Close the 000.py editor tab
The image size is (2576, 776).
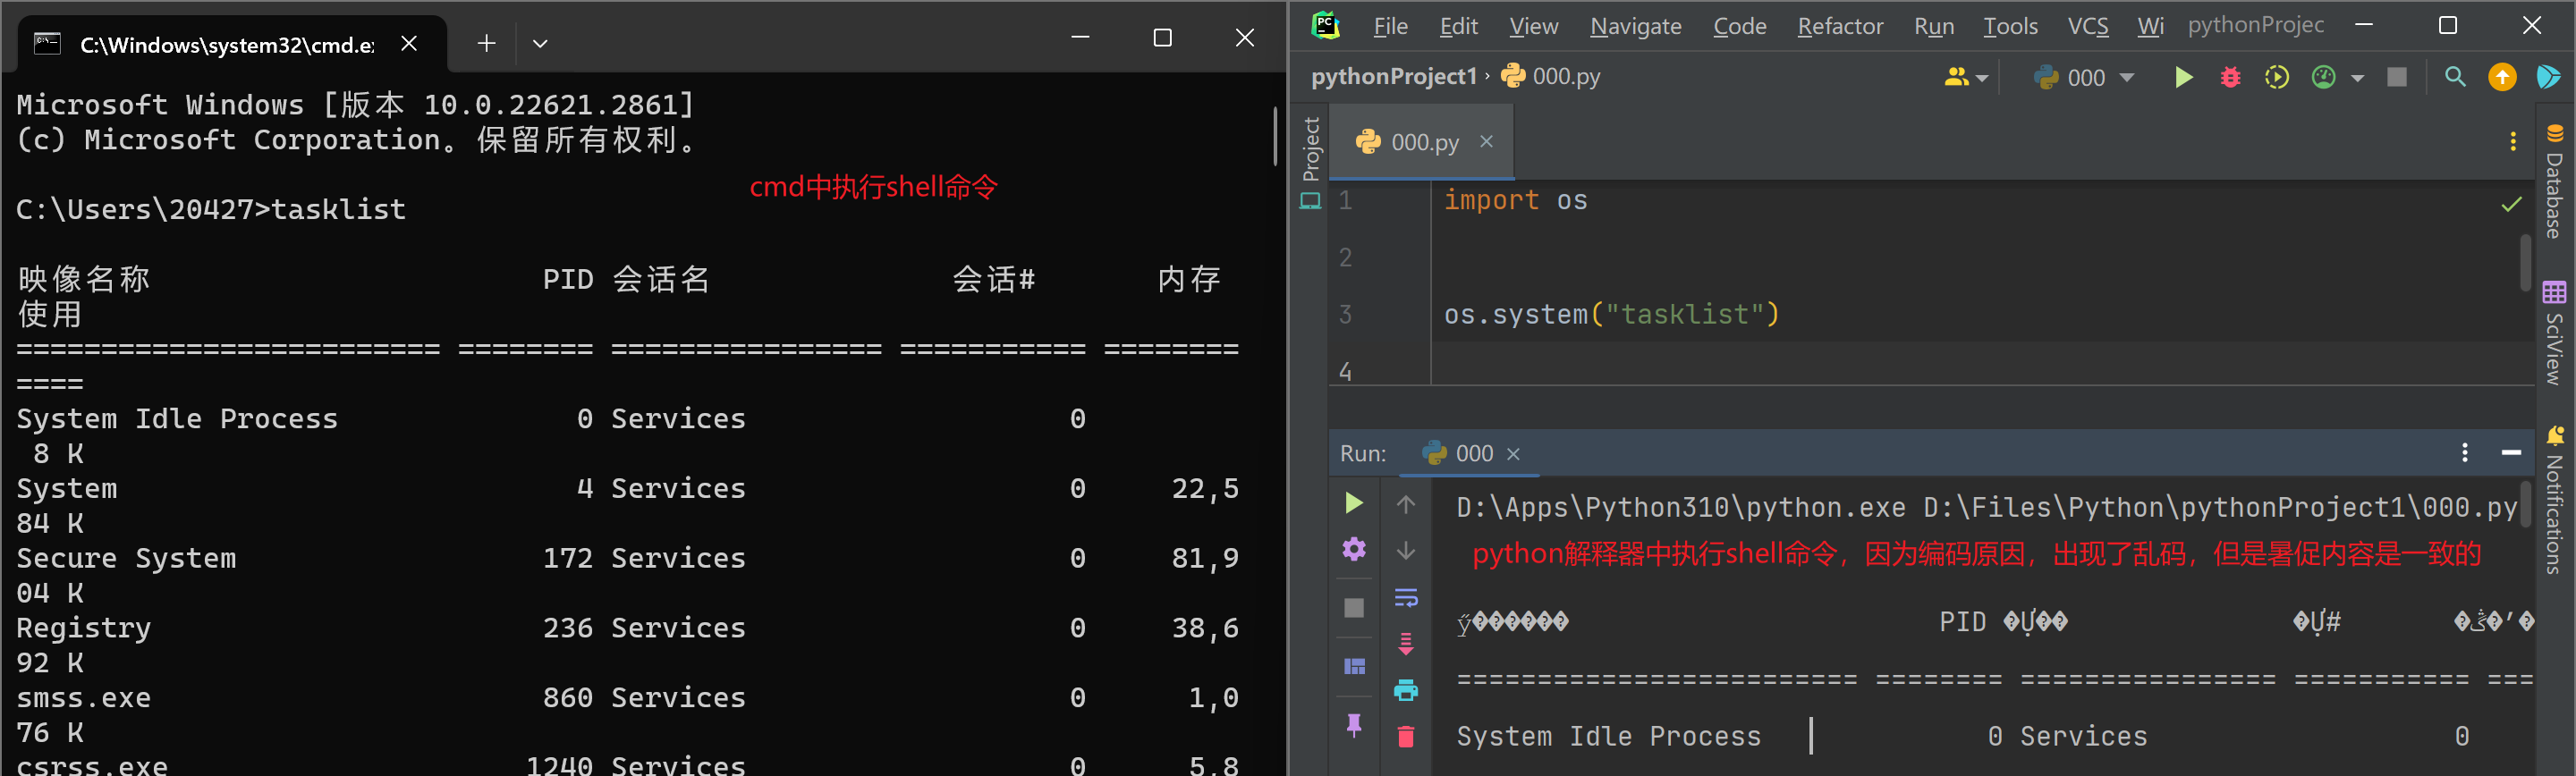tap(1487, 142)
